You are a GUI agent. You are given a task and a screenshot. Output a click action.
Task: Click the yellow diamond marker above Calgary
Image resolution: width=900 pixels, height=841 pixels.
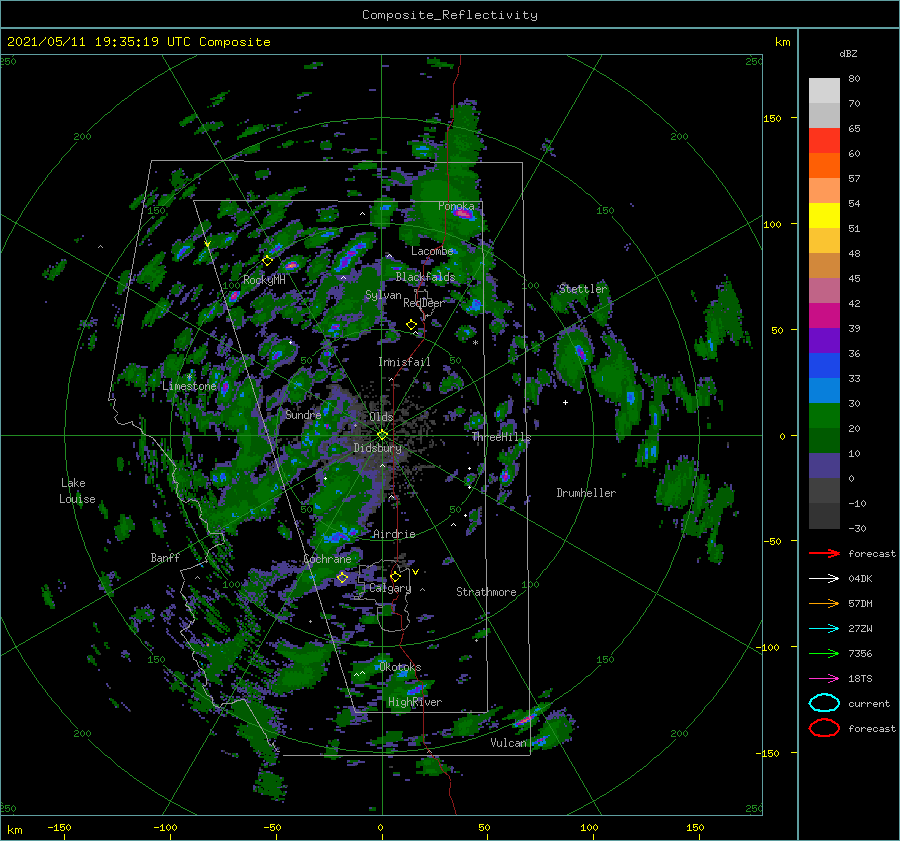(395, 576)
